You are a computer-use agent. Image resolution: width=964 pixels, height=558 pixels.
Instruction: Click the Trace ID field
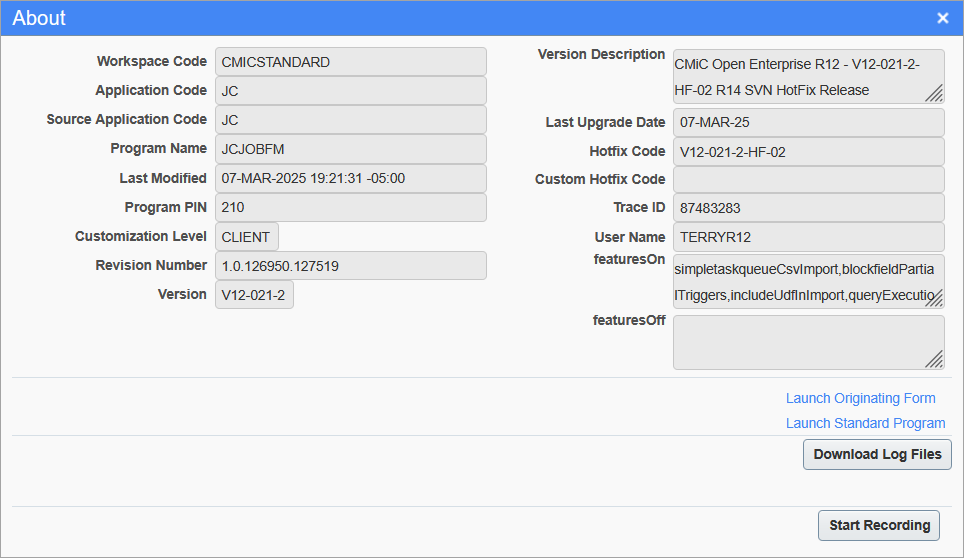tap(808, 208)
